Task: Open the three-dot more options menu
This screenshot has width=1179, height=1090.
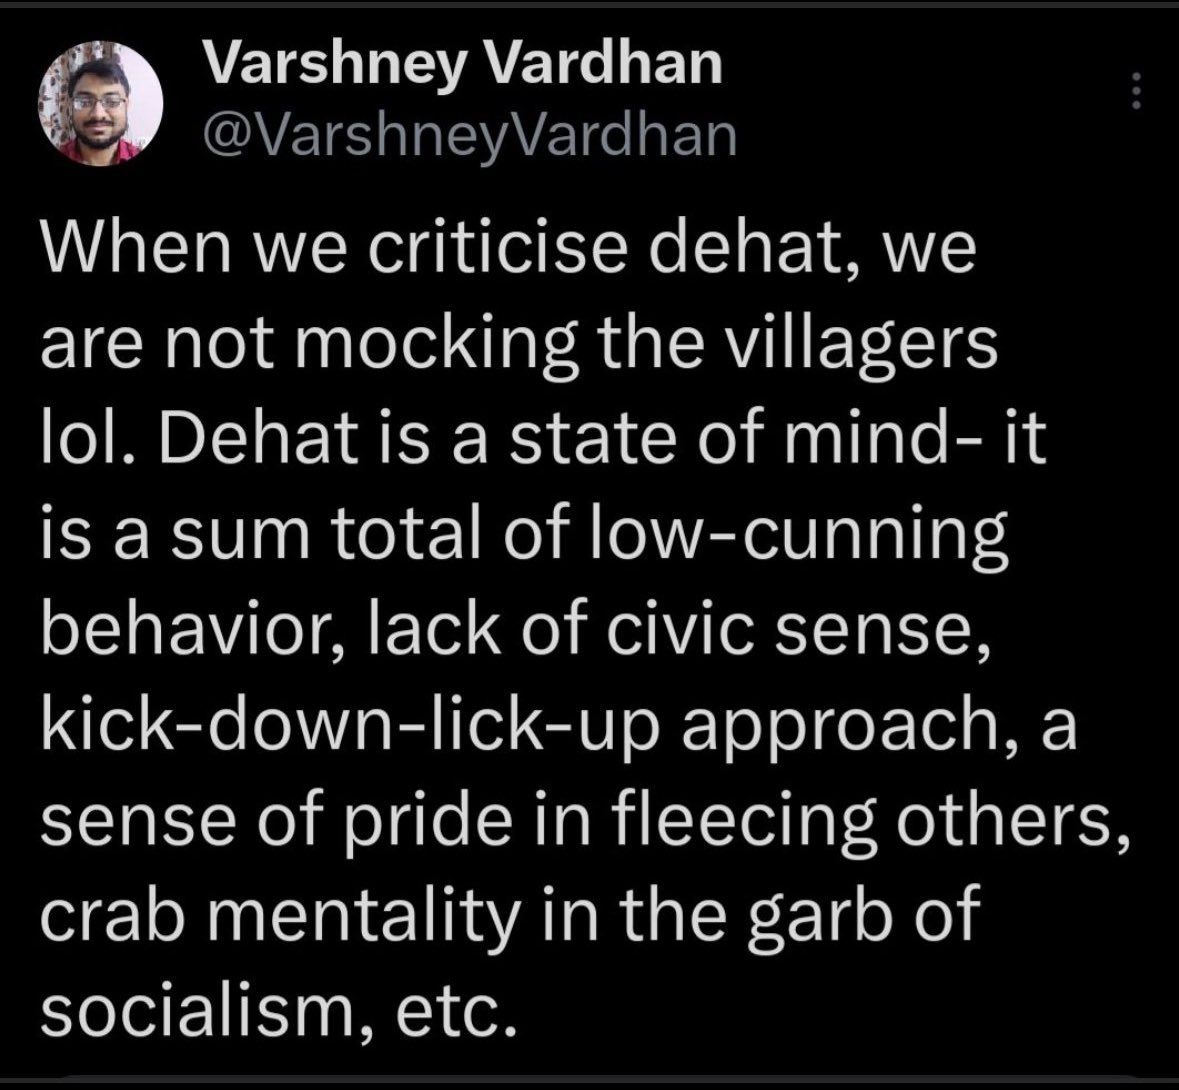Action: (1134, 92)
